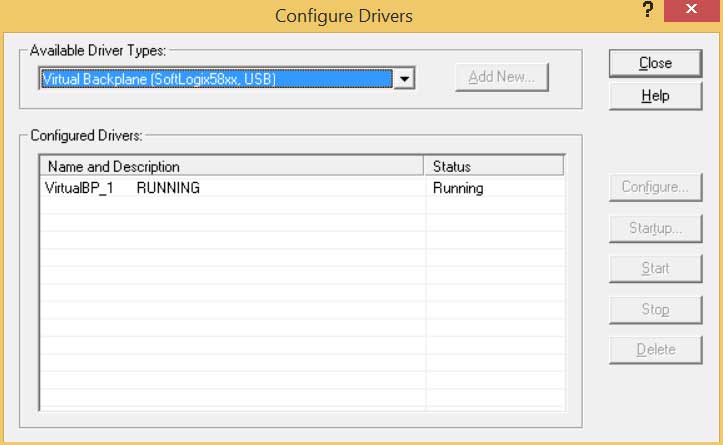Click the Start button
723x445 pixels.
click(655, 268)
